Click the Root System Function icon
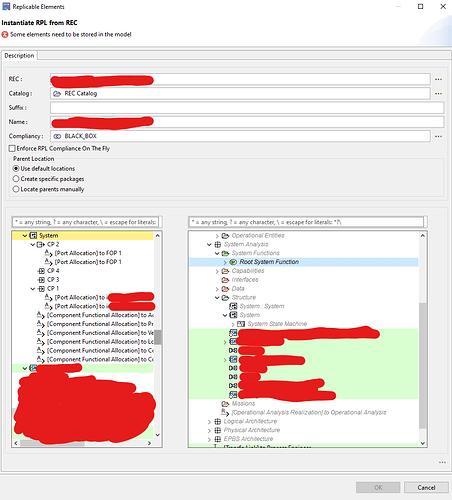 [x=233, y=262]
